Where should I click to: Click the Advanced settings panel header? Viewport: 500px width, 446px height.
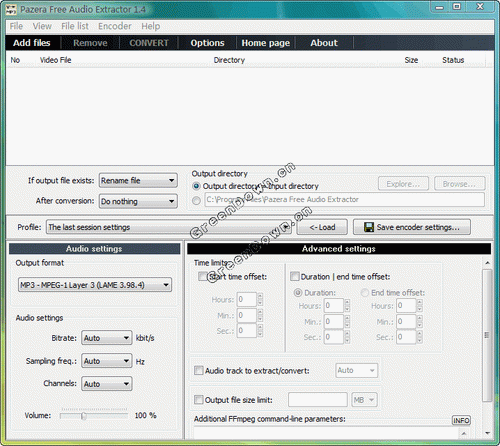coord(339,249)
